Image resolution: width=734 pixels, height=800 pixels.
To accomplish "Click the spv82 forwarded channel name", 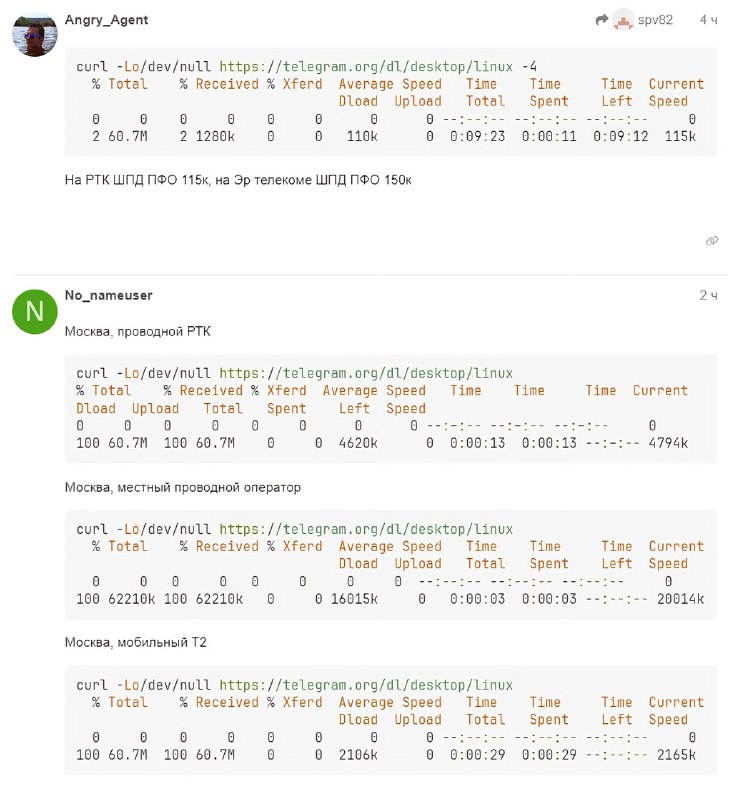I will (656, 18).
